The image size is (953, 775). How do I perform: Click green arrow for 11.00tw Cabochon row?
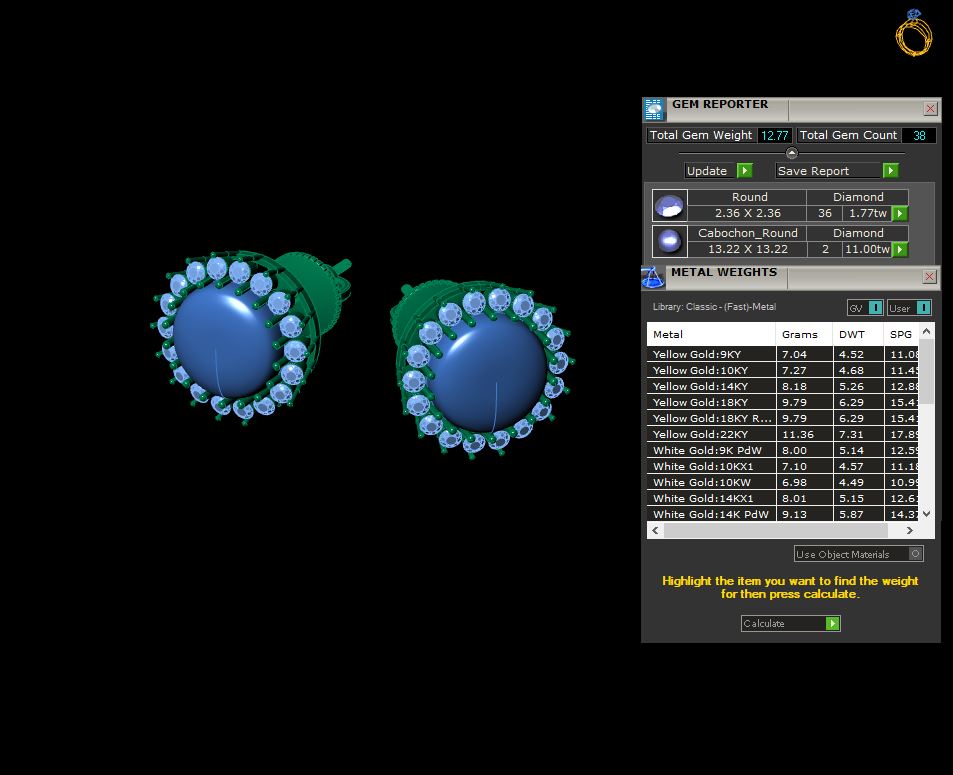pyautogui.click(x=900, y=249)
